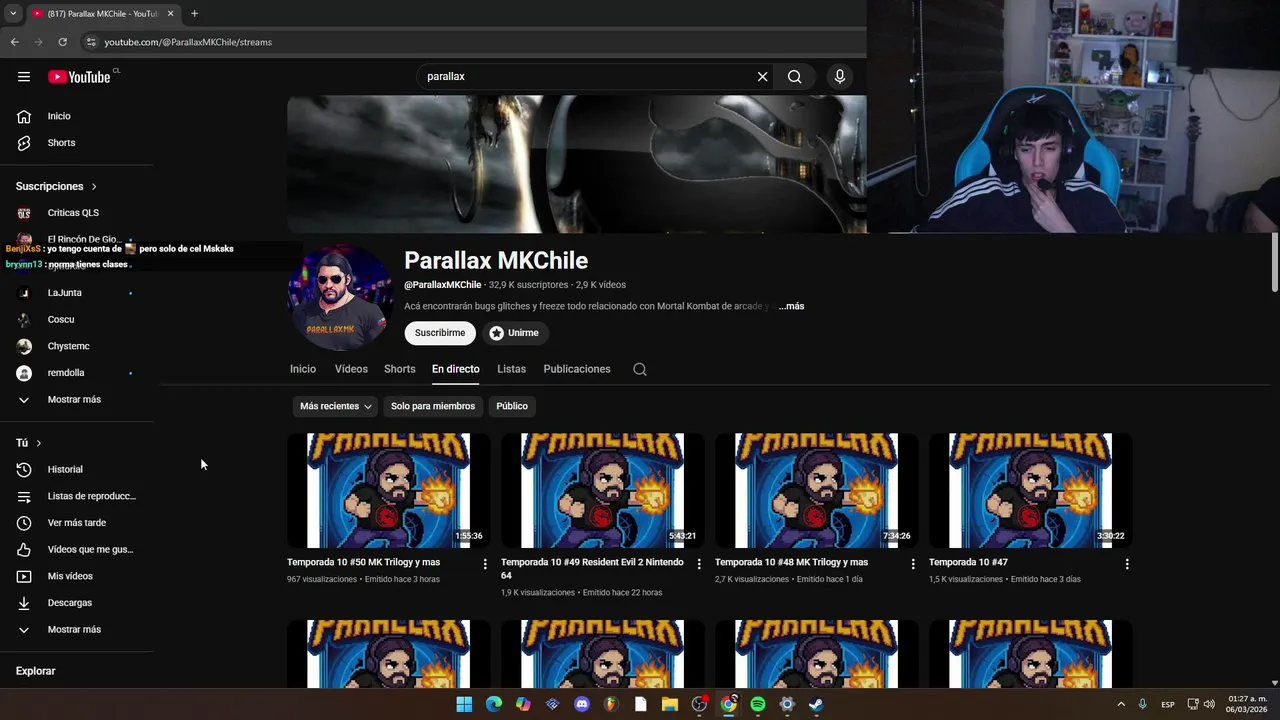
Task: Open options for Temporada 10 #48 video
Action: (x=913, y=564)
